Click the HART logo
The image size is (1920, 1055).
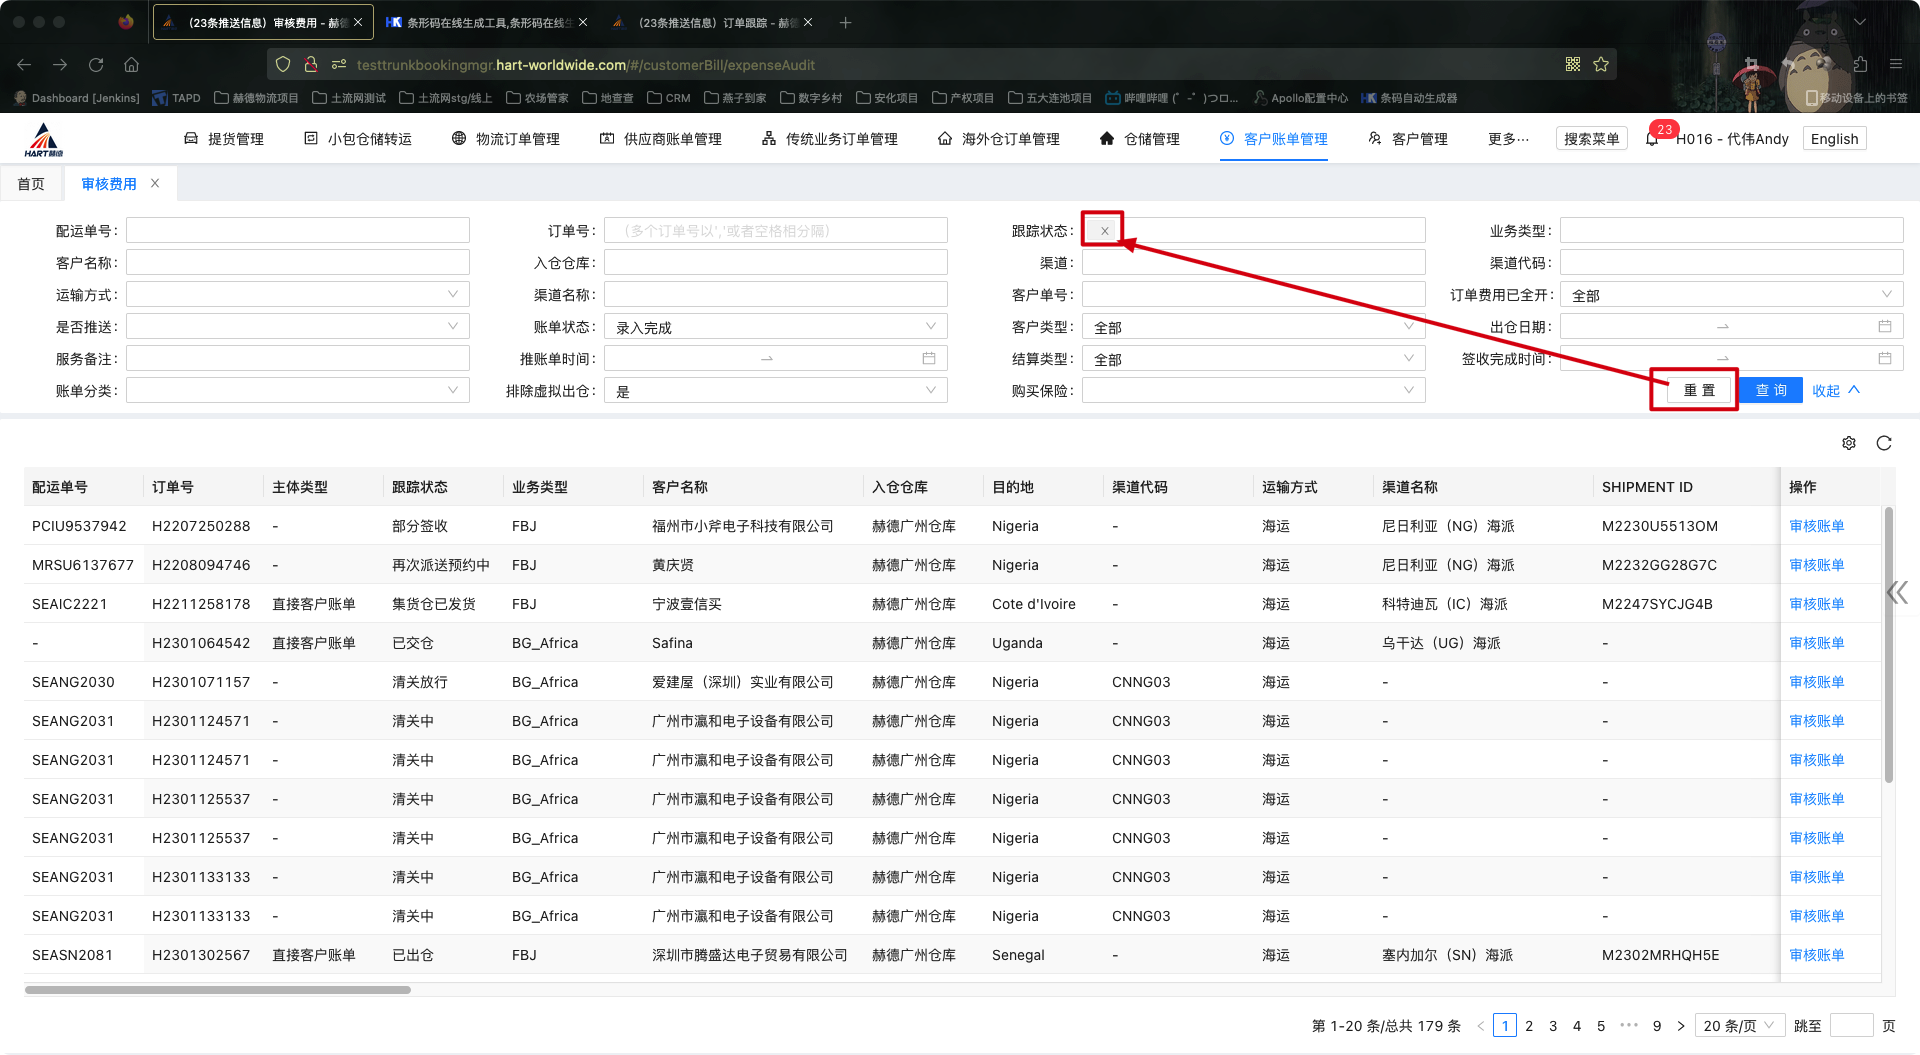[x=44, y=140]
